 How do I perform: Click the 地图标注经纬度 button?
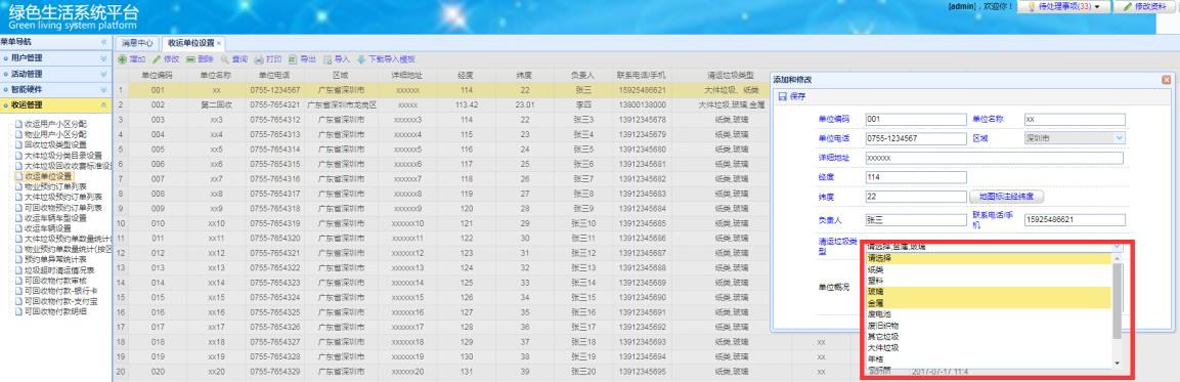pyautogui.click(x=1006, y=196)
